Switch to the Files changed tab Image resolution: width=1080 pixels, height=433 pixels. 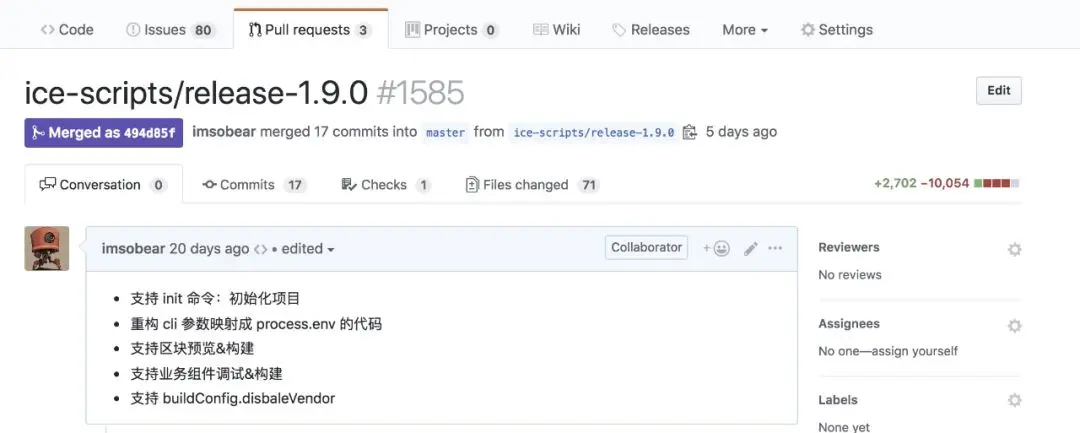pyautogui.click(x=532, y=184)
